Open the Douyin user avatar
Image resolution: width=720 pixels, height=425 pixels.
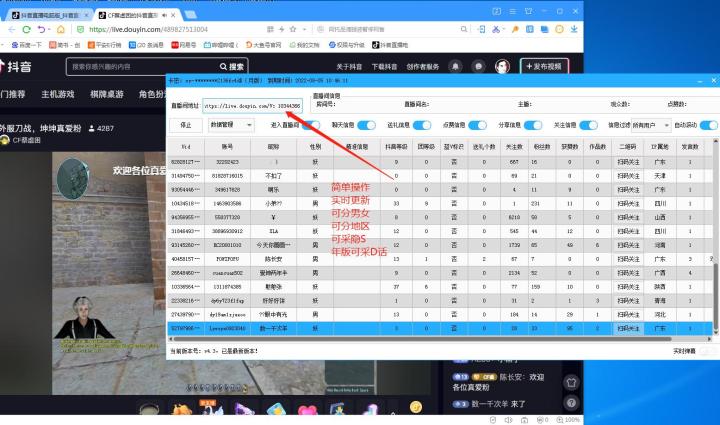click(502, 67)
